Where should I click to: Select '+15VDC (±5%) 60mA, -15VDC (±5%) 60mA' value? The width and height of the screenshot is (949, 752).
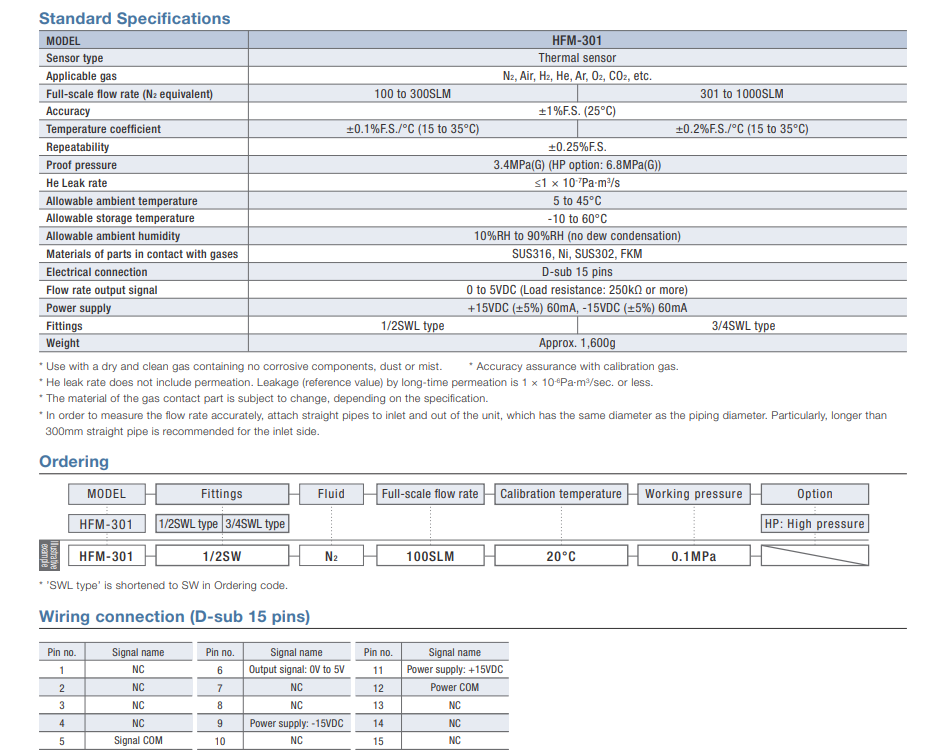[577, 308]
